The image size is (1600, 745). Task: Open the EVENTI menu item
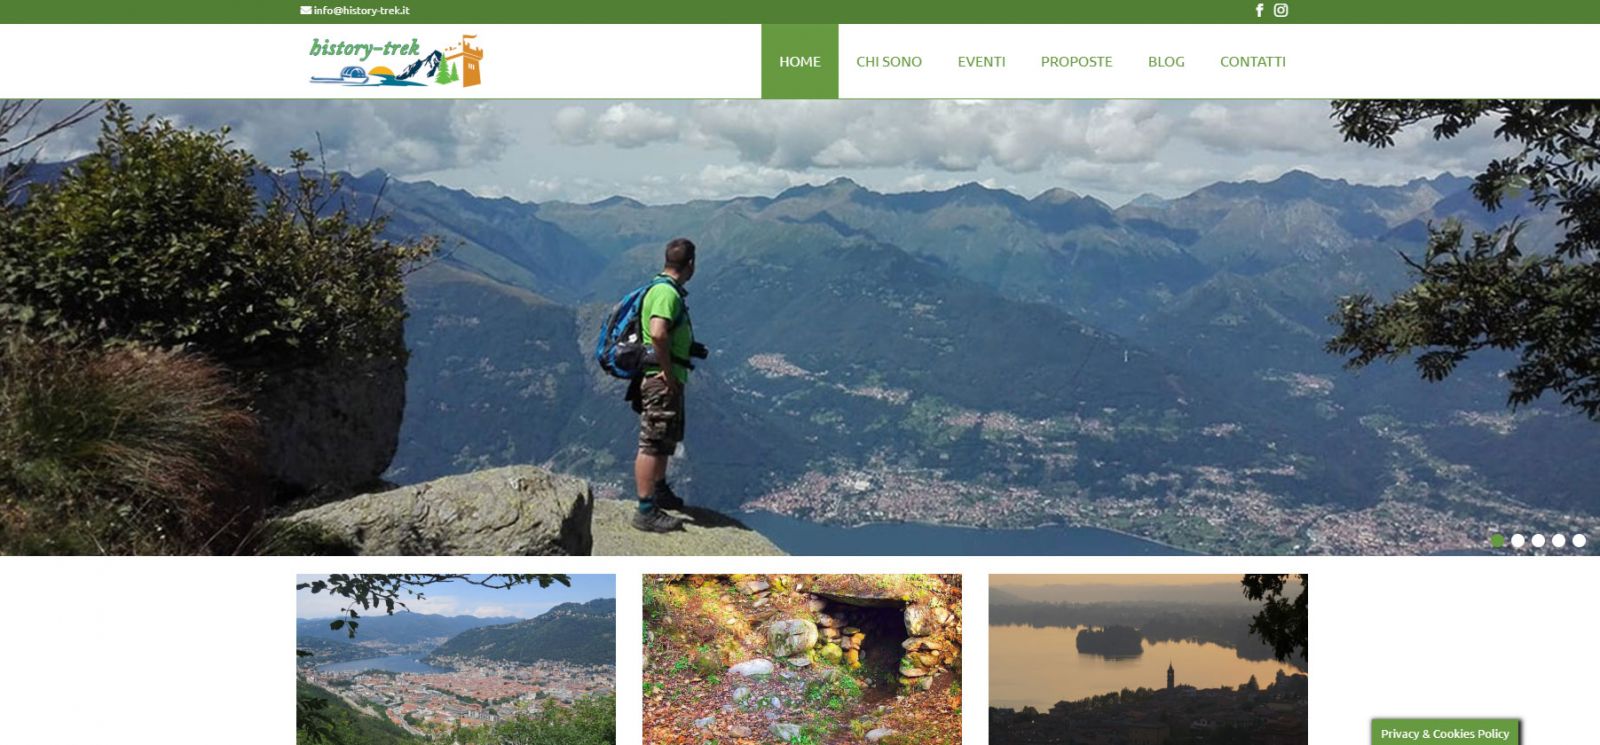coord(981,61)
